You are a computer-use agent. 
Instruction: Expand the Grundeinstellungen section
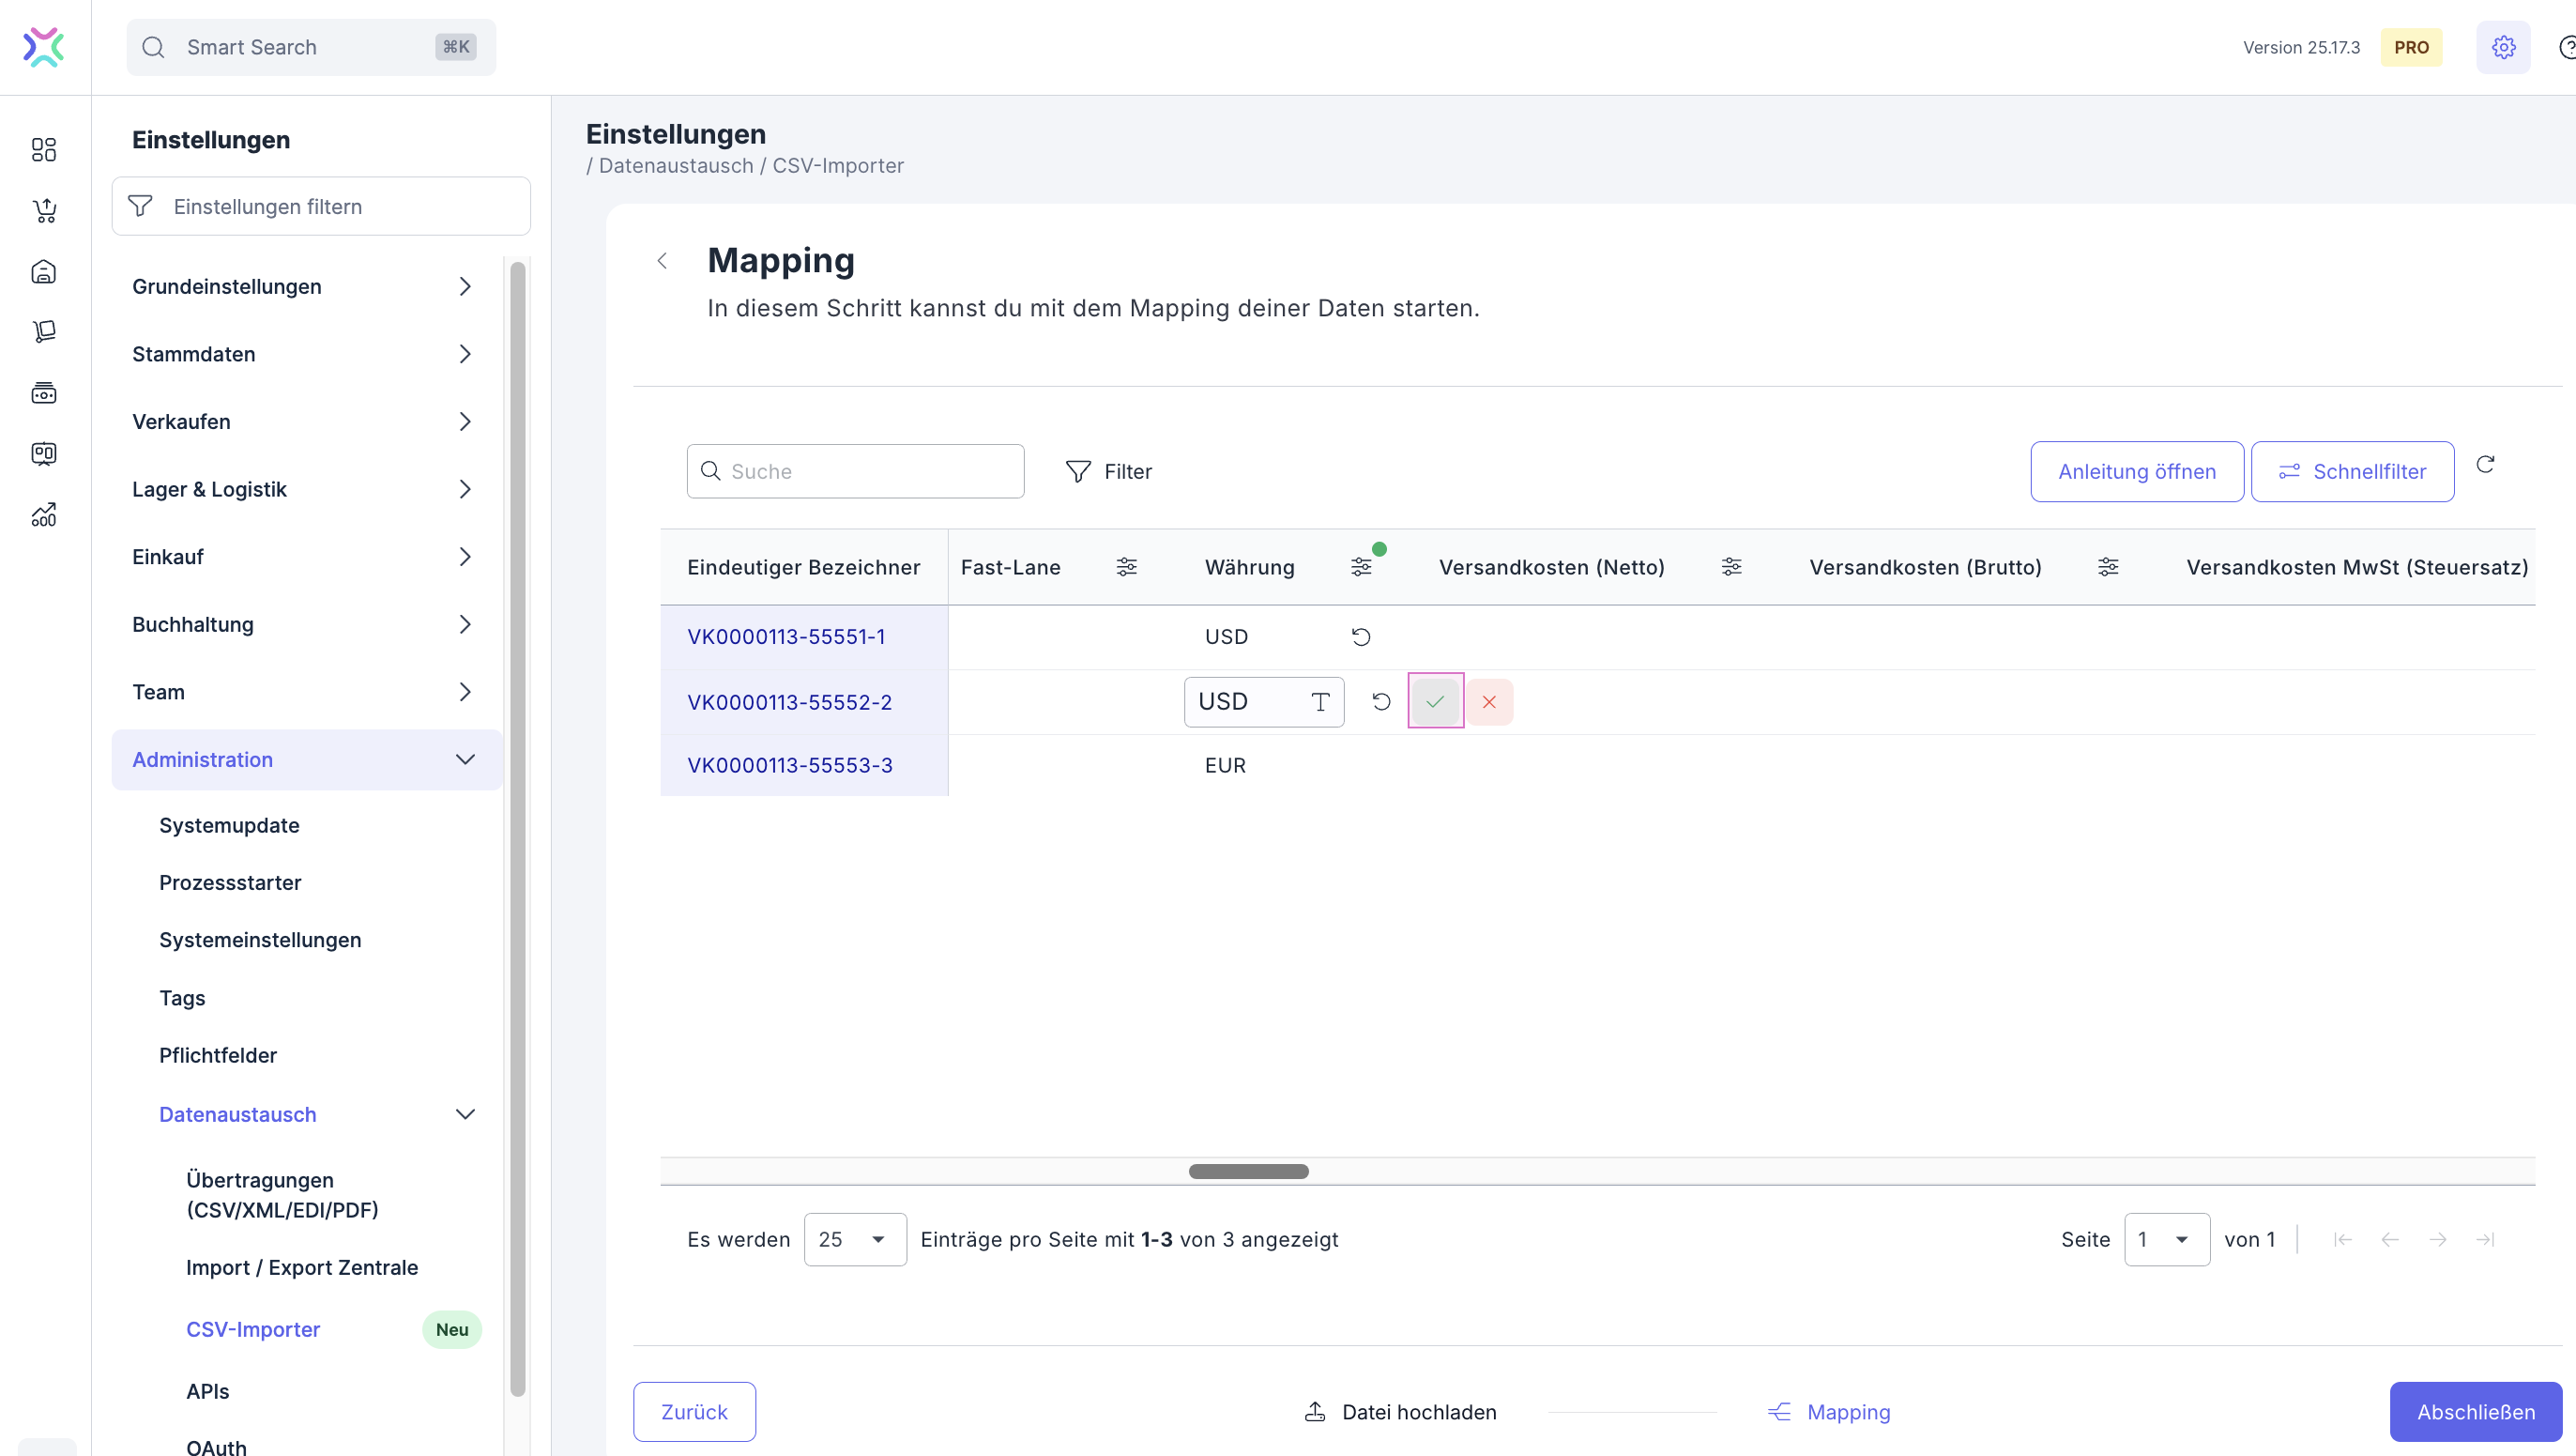[x=464, y=286]
